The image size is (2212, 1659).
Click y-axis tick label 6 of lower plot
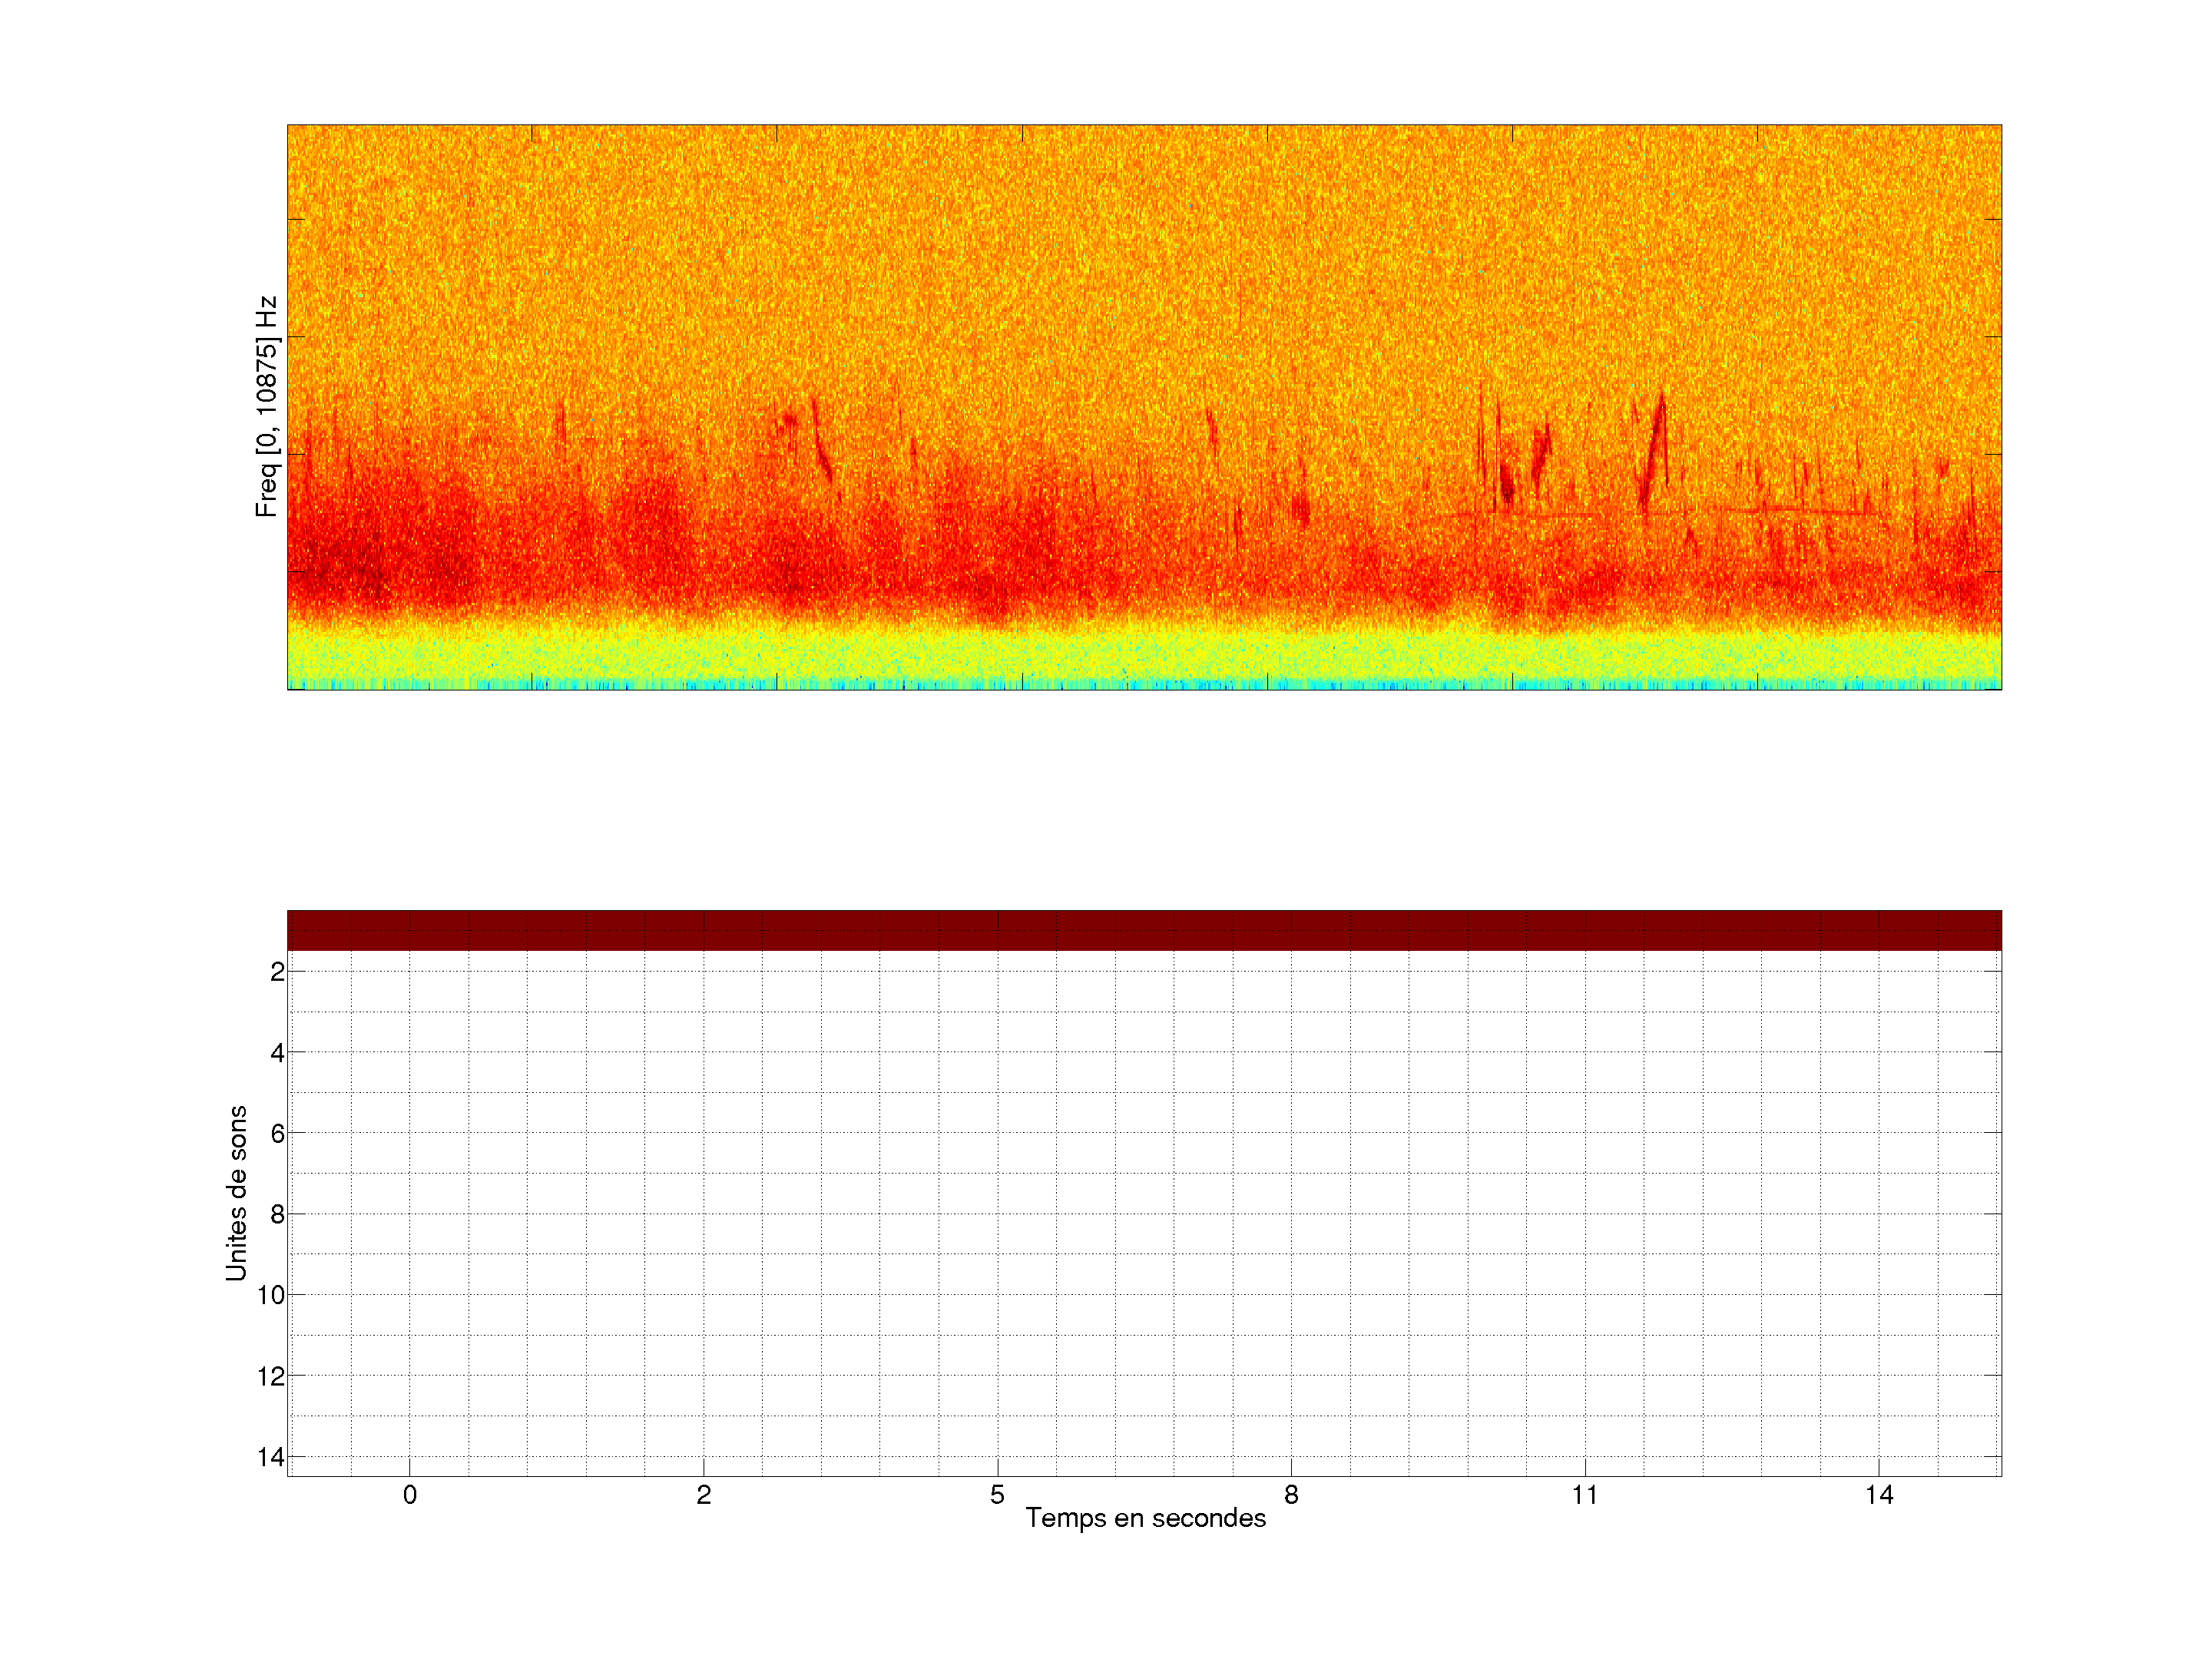tap(277, 1134)
